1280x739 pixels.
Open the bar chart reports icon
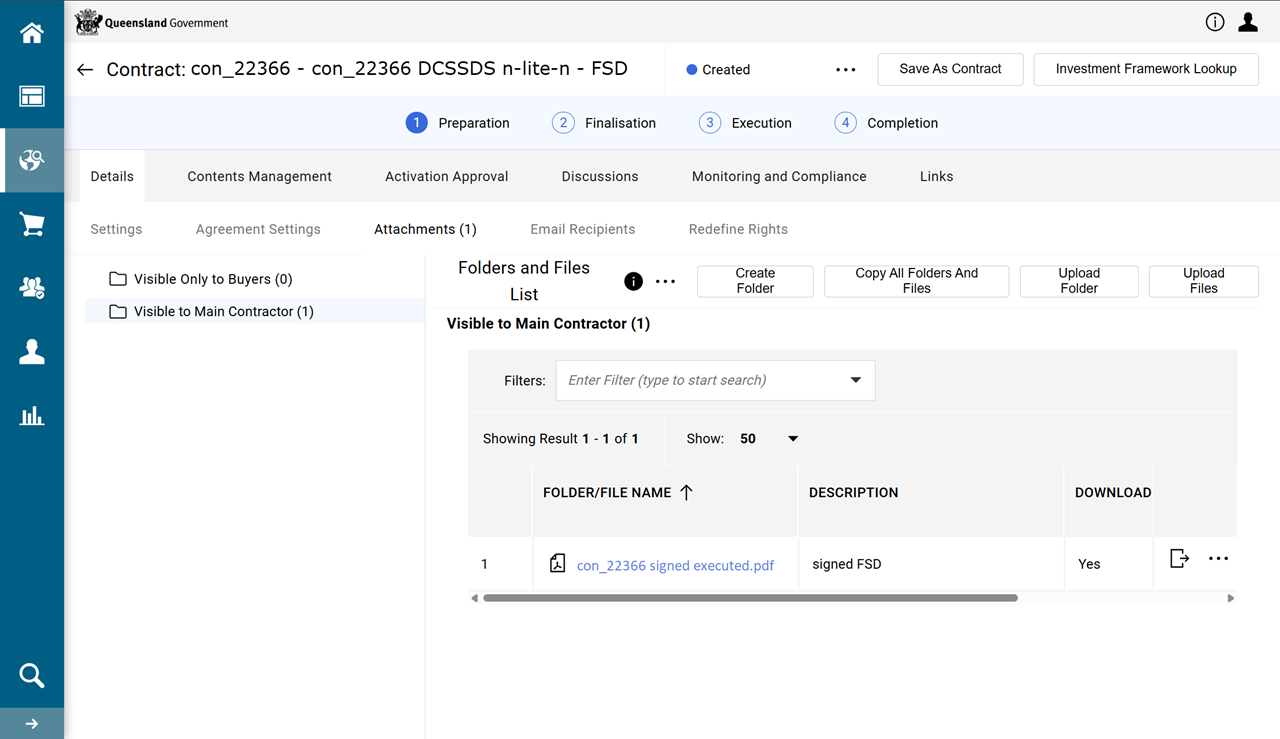[x=32, y=415]
